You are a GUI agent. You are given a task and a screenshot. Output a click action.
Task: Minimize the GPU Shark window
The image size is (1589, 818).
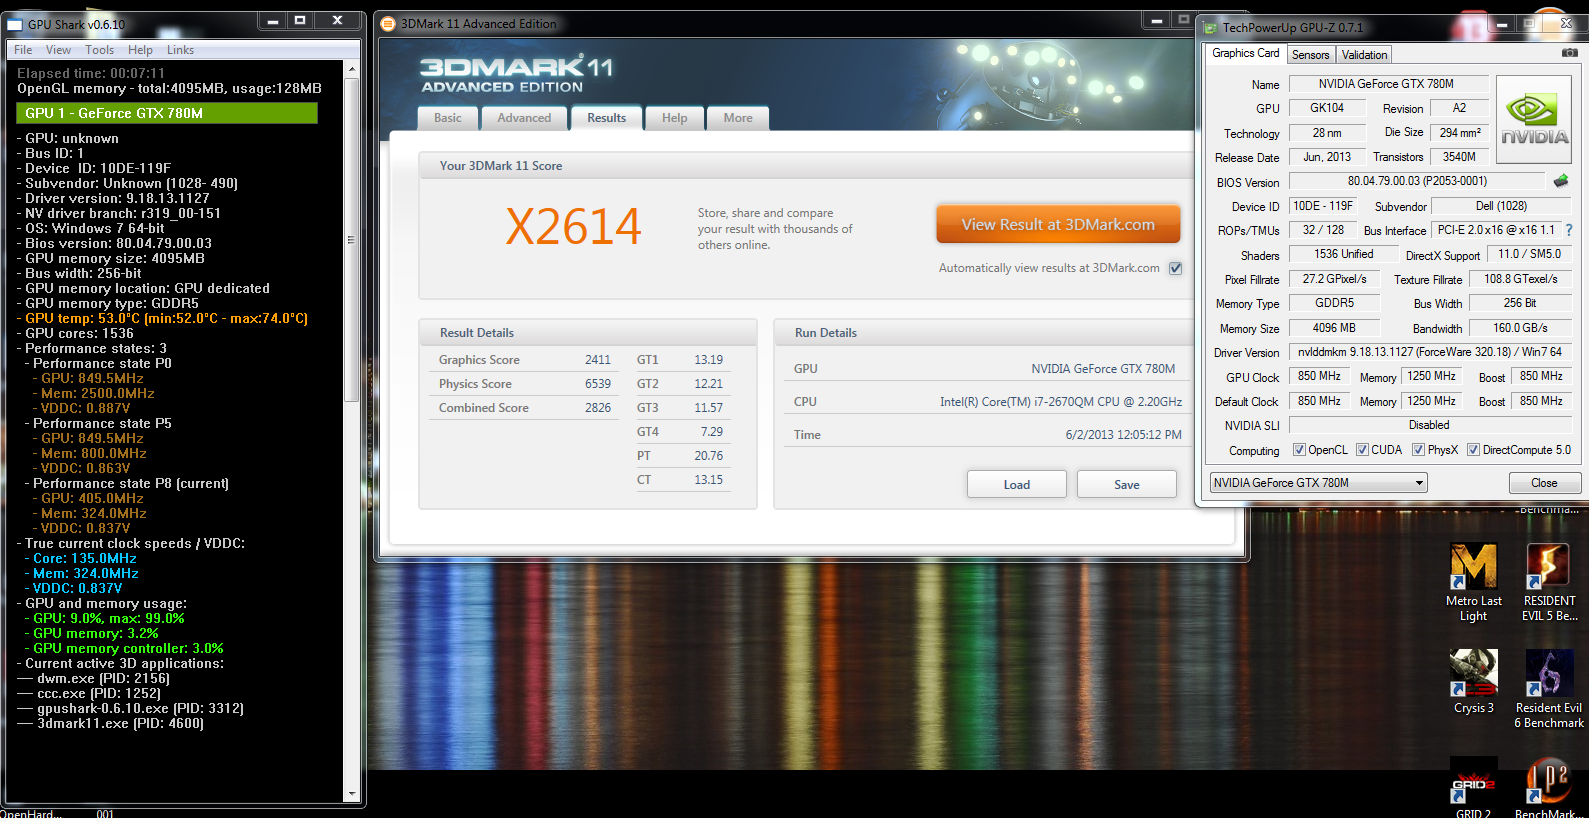coord(272,20)
